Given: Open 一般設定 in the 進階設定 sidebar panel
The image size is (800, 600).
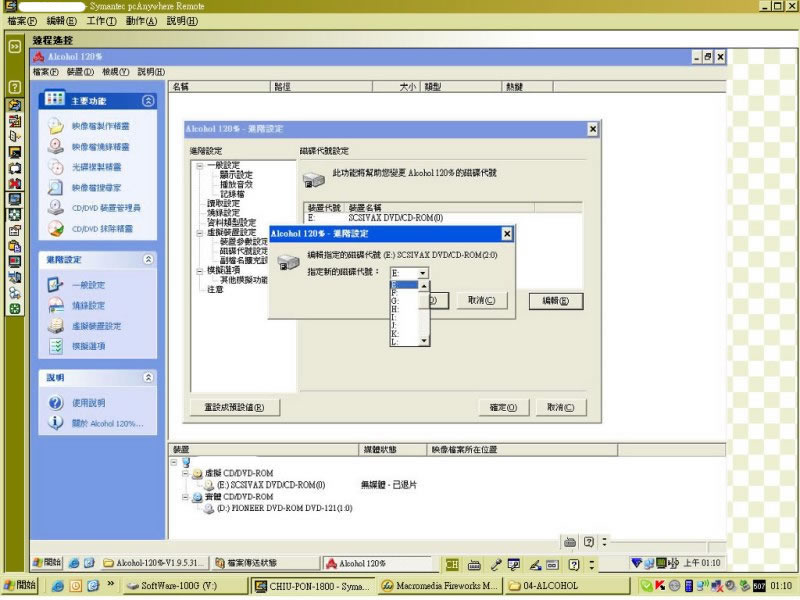Looking at the screenshot, I should click(x=88, y=285).
